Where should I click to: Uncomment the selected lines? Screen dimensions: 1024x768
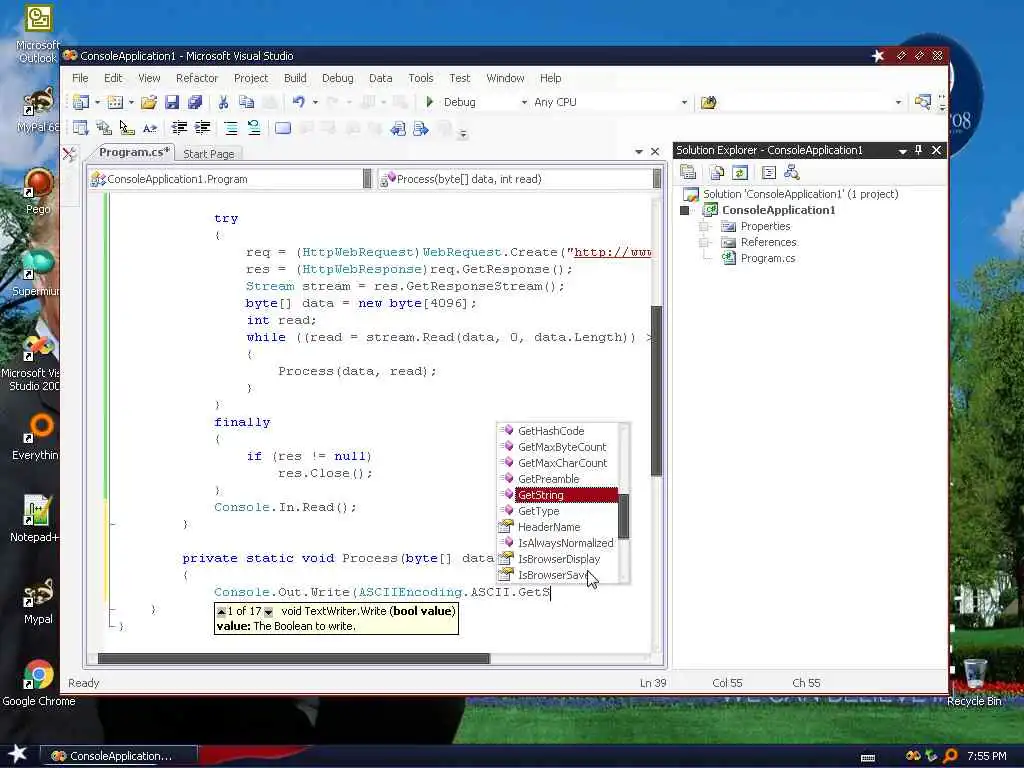coord(253,128)
